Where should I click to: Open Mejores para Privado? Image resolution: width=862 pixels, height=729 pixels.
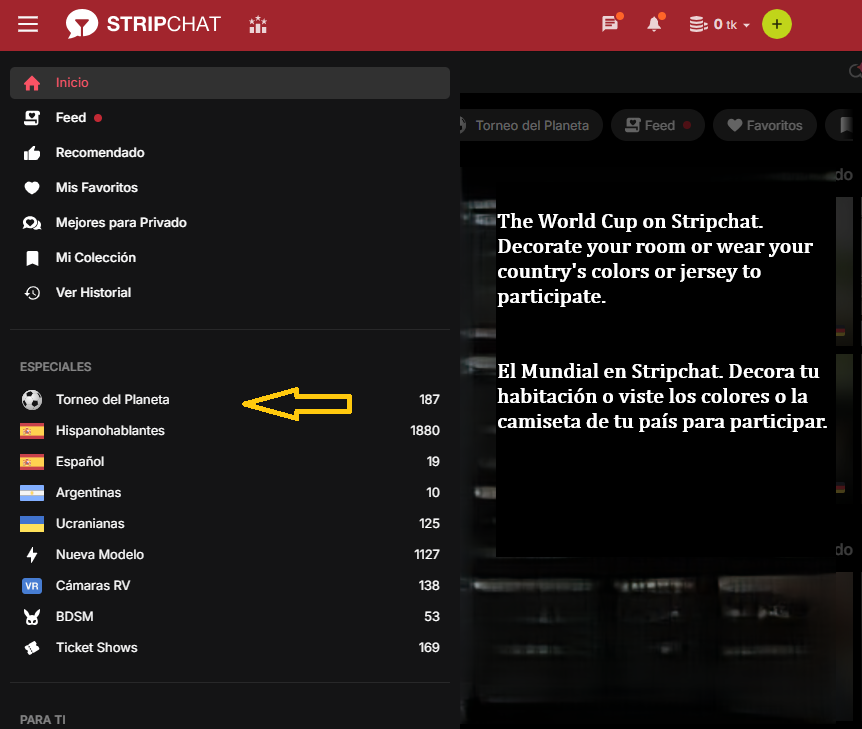click(x=230, y=223)
